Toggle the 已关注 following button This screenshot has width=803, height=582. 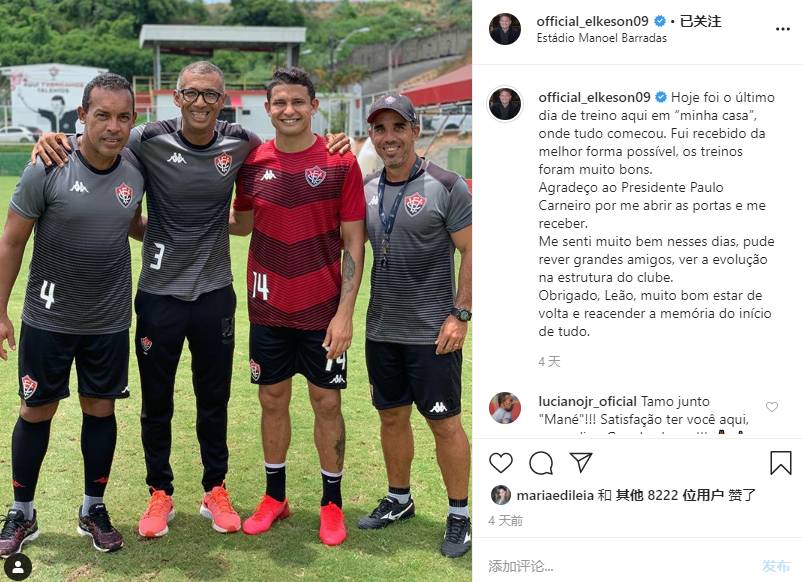click(x=700, y=21)
